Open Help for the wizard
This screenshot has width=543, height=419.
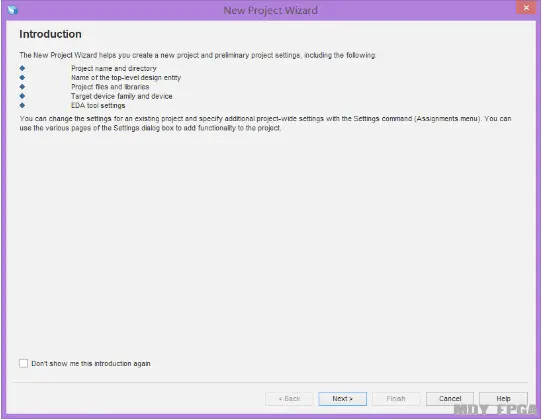pyautogui.click(x=503, y=399)
